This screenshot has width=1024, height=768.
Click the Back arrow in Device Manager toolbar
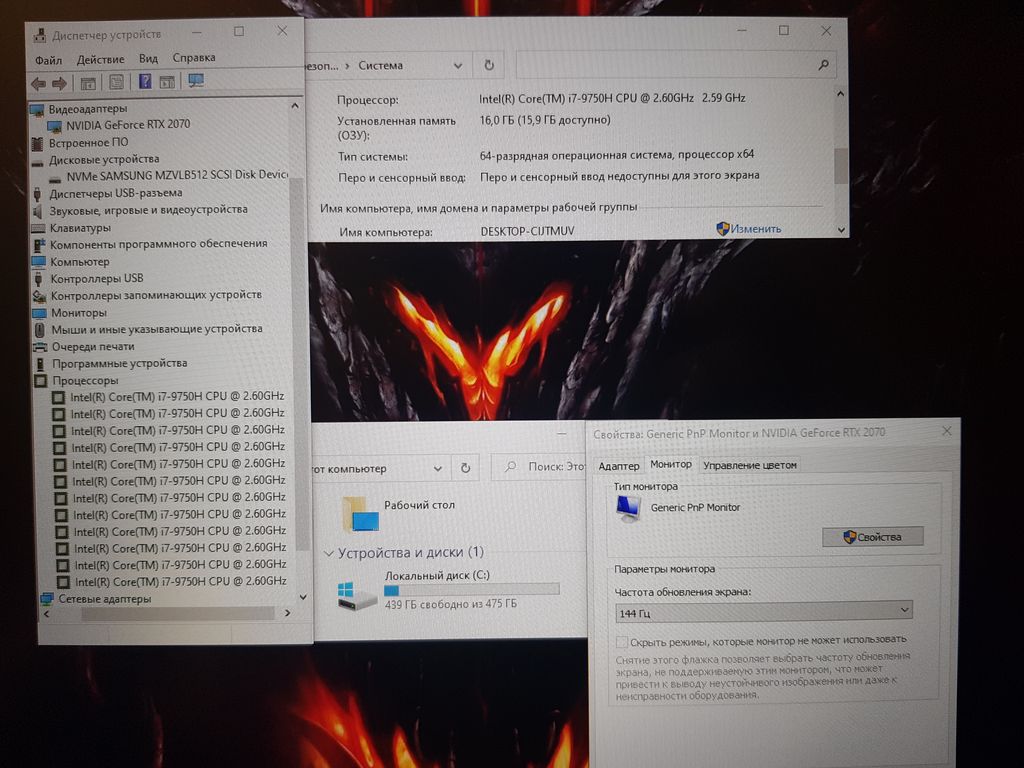click(x=38, y=83)
